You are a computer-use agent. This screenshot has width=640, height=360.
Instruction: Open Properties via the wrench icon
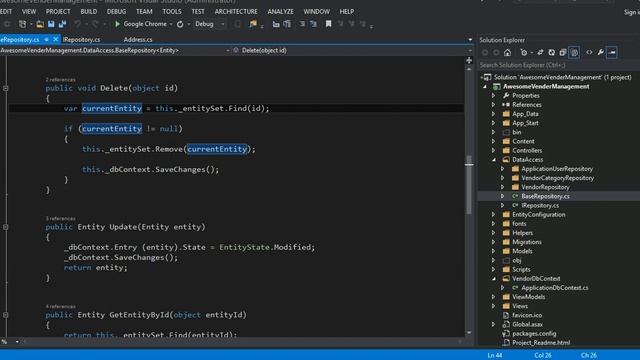[x=600, y=52]
